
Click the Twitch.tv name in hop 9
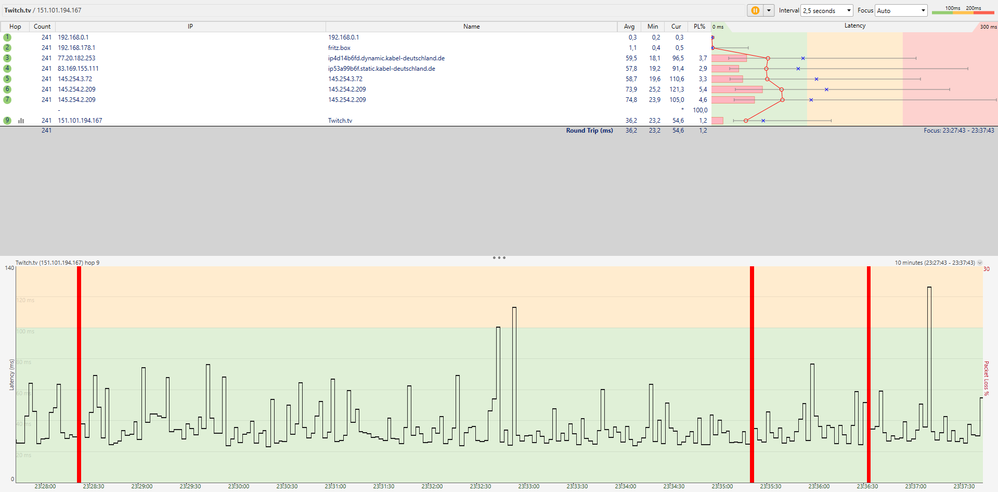(340, 120)
